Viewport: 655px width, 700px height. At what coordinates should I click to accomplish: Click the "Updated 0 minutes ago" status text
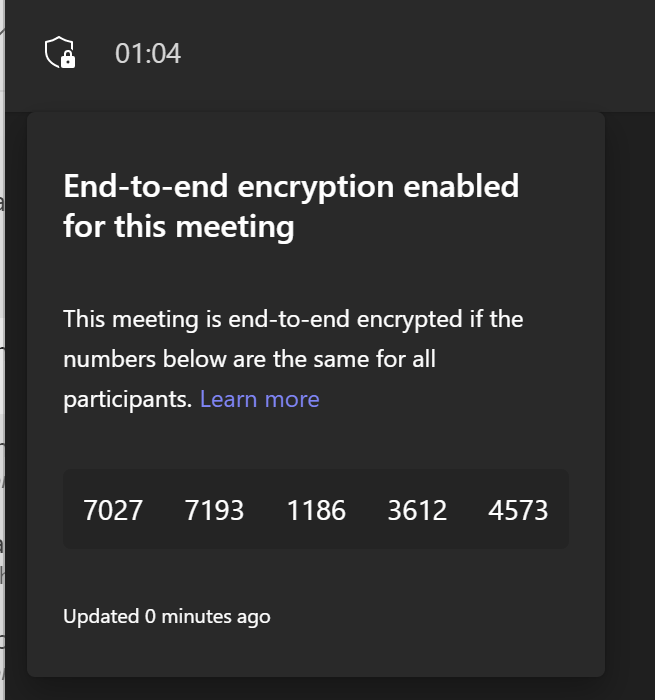(166, 616)
